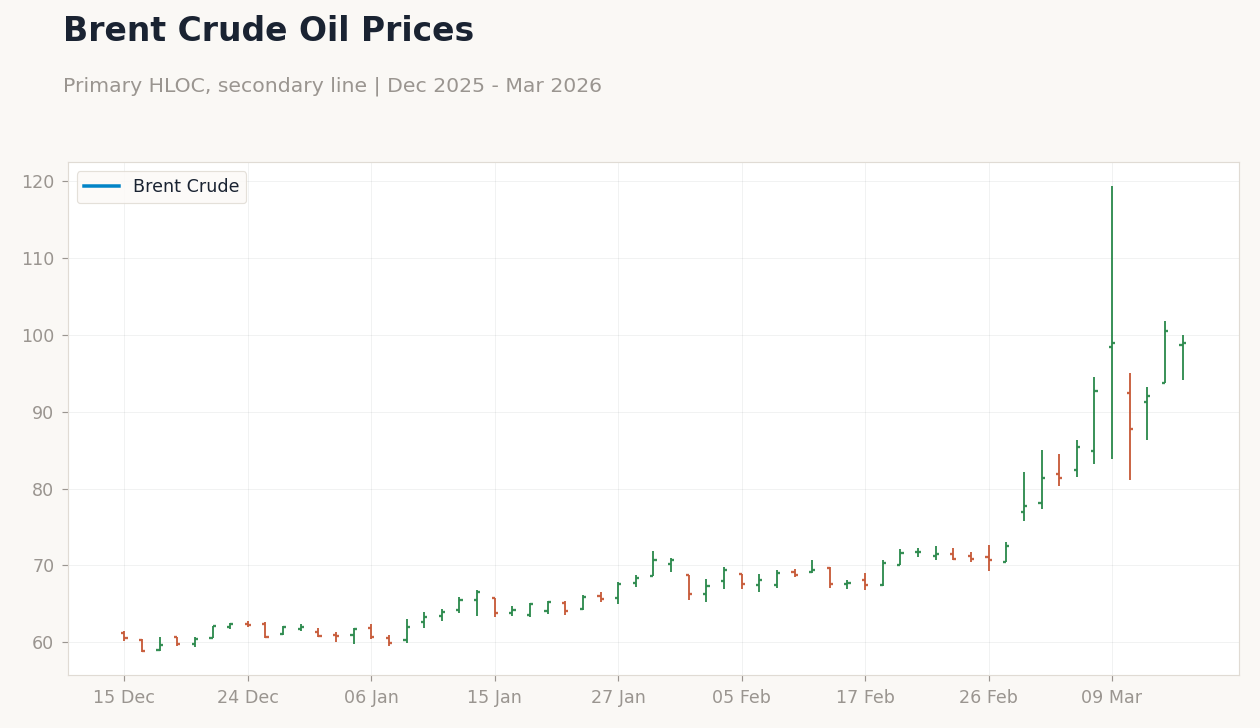Click the red HLOC bar after the price spike
1260x728 pixels.
[x=1130, y=425]
